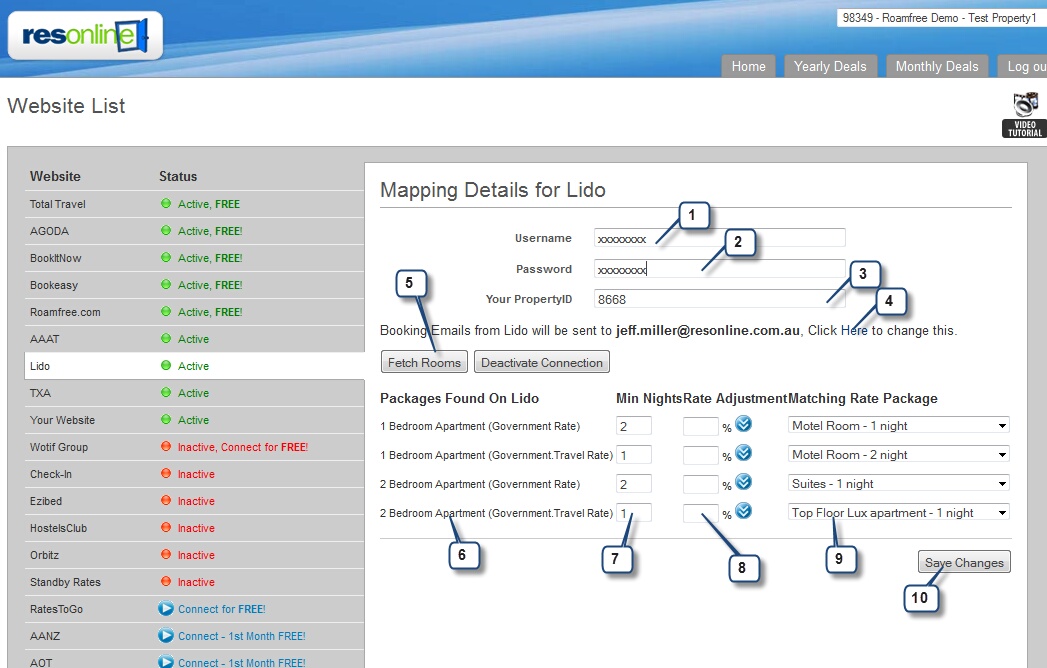Viewport: 1047px width, 668px height.
Task: Go to the Home tab
Action: (x=749, y=66)
